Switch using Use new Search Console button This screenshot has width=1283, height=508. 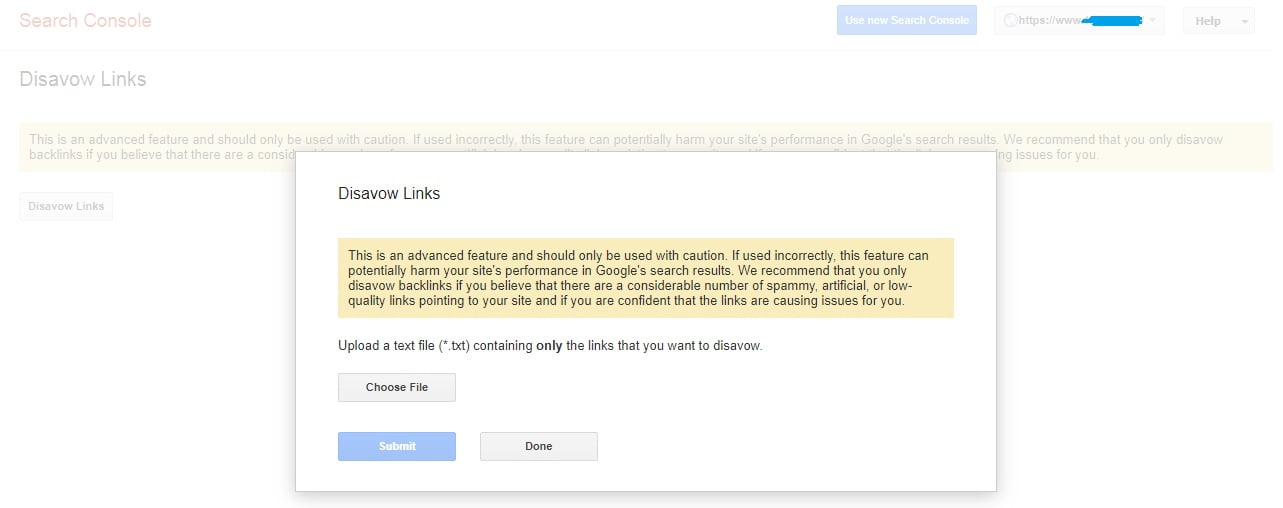click(907, 20)
